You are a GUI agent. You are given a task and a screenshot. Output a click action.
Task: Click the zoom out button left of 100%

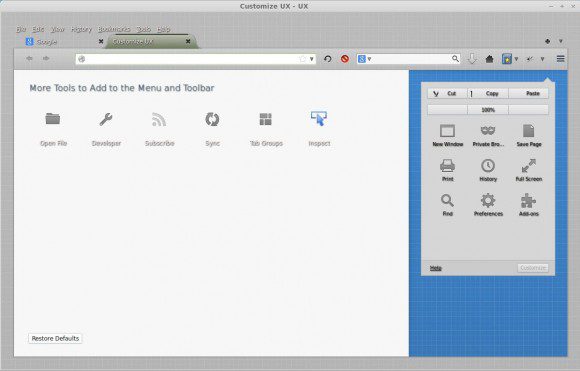[x=448, y=110]
